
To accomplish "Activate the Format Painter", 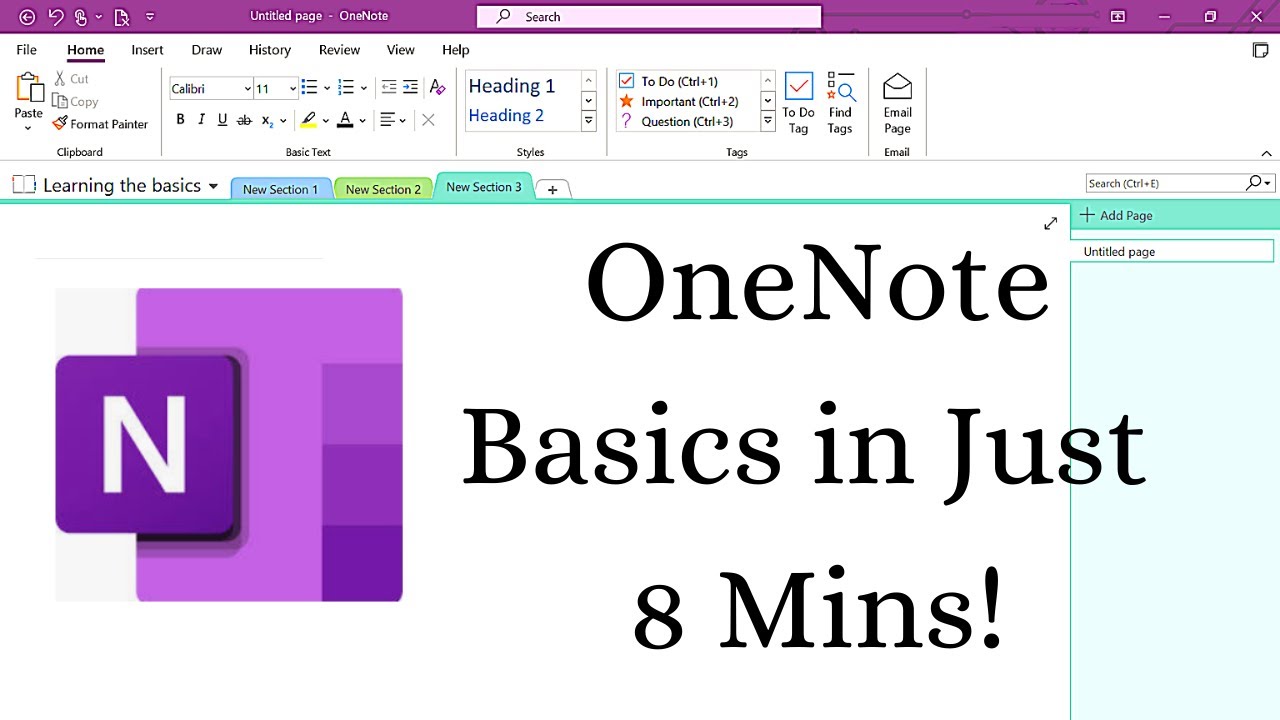I will point(101,124).
